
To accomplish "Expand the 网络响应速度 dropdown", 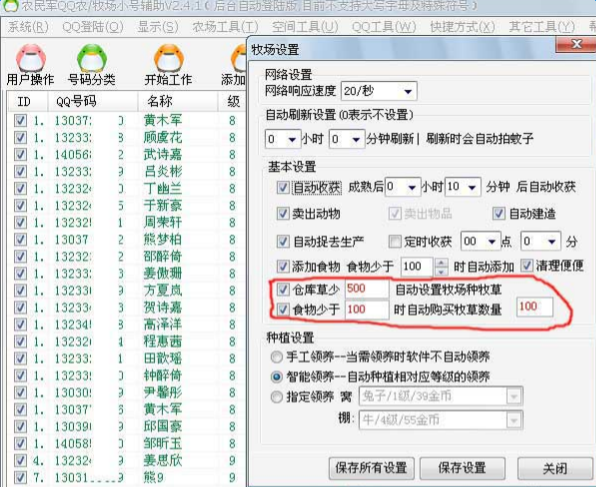I will pos(408,91).
